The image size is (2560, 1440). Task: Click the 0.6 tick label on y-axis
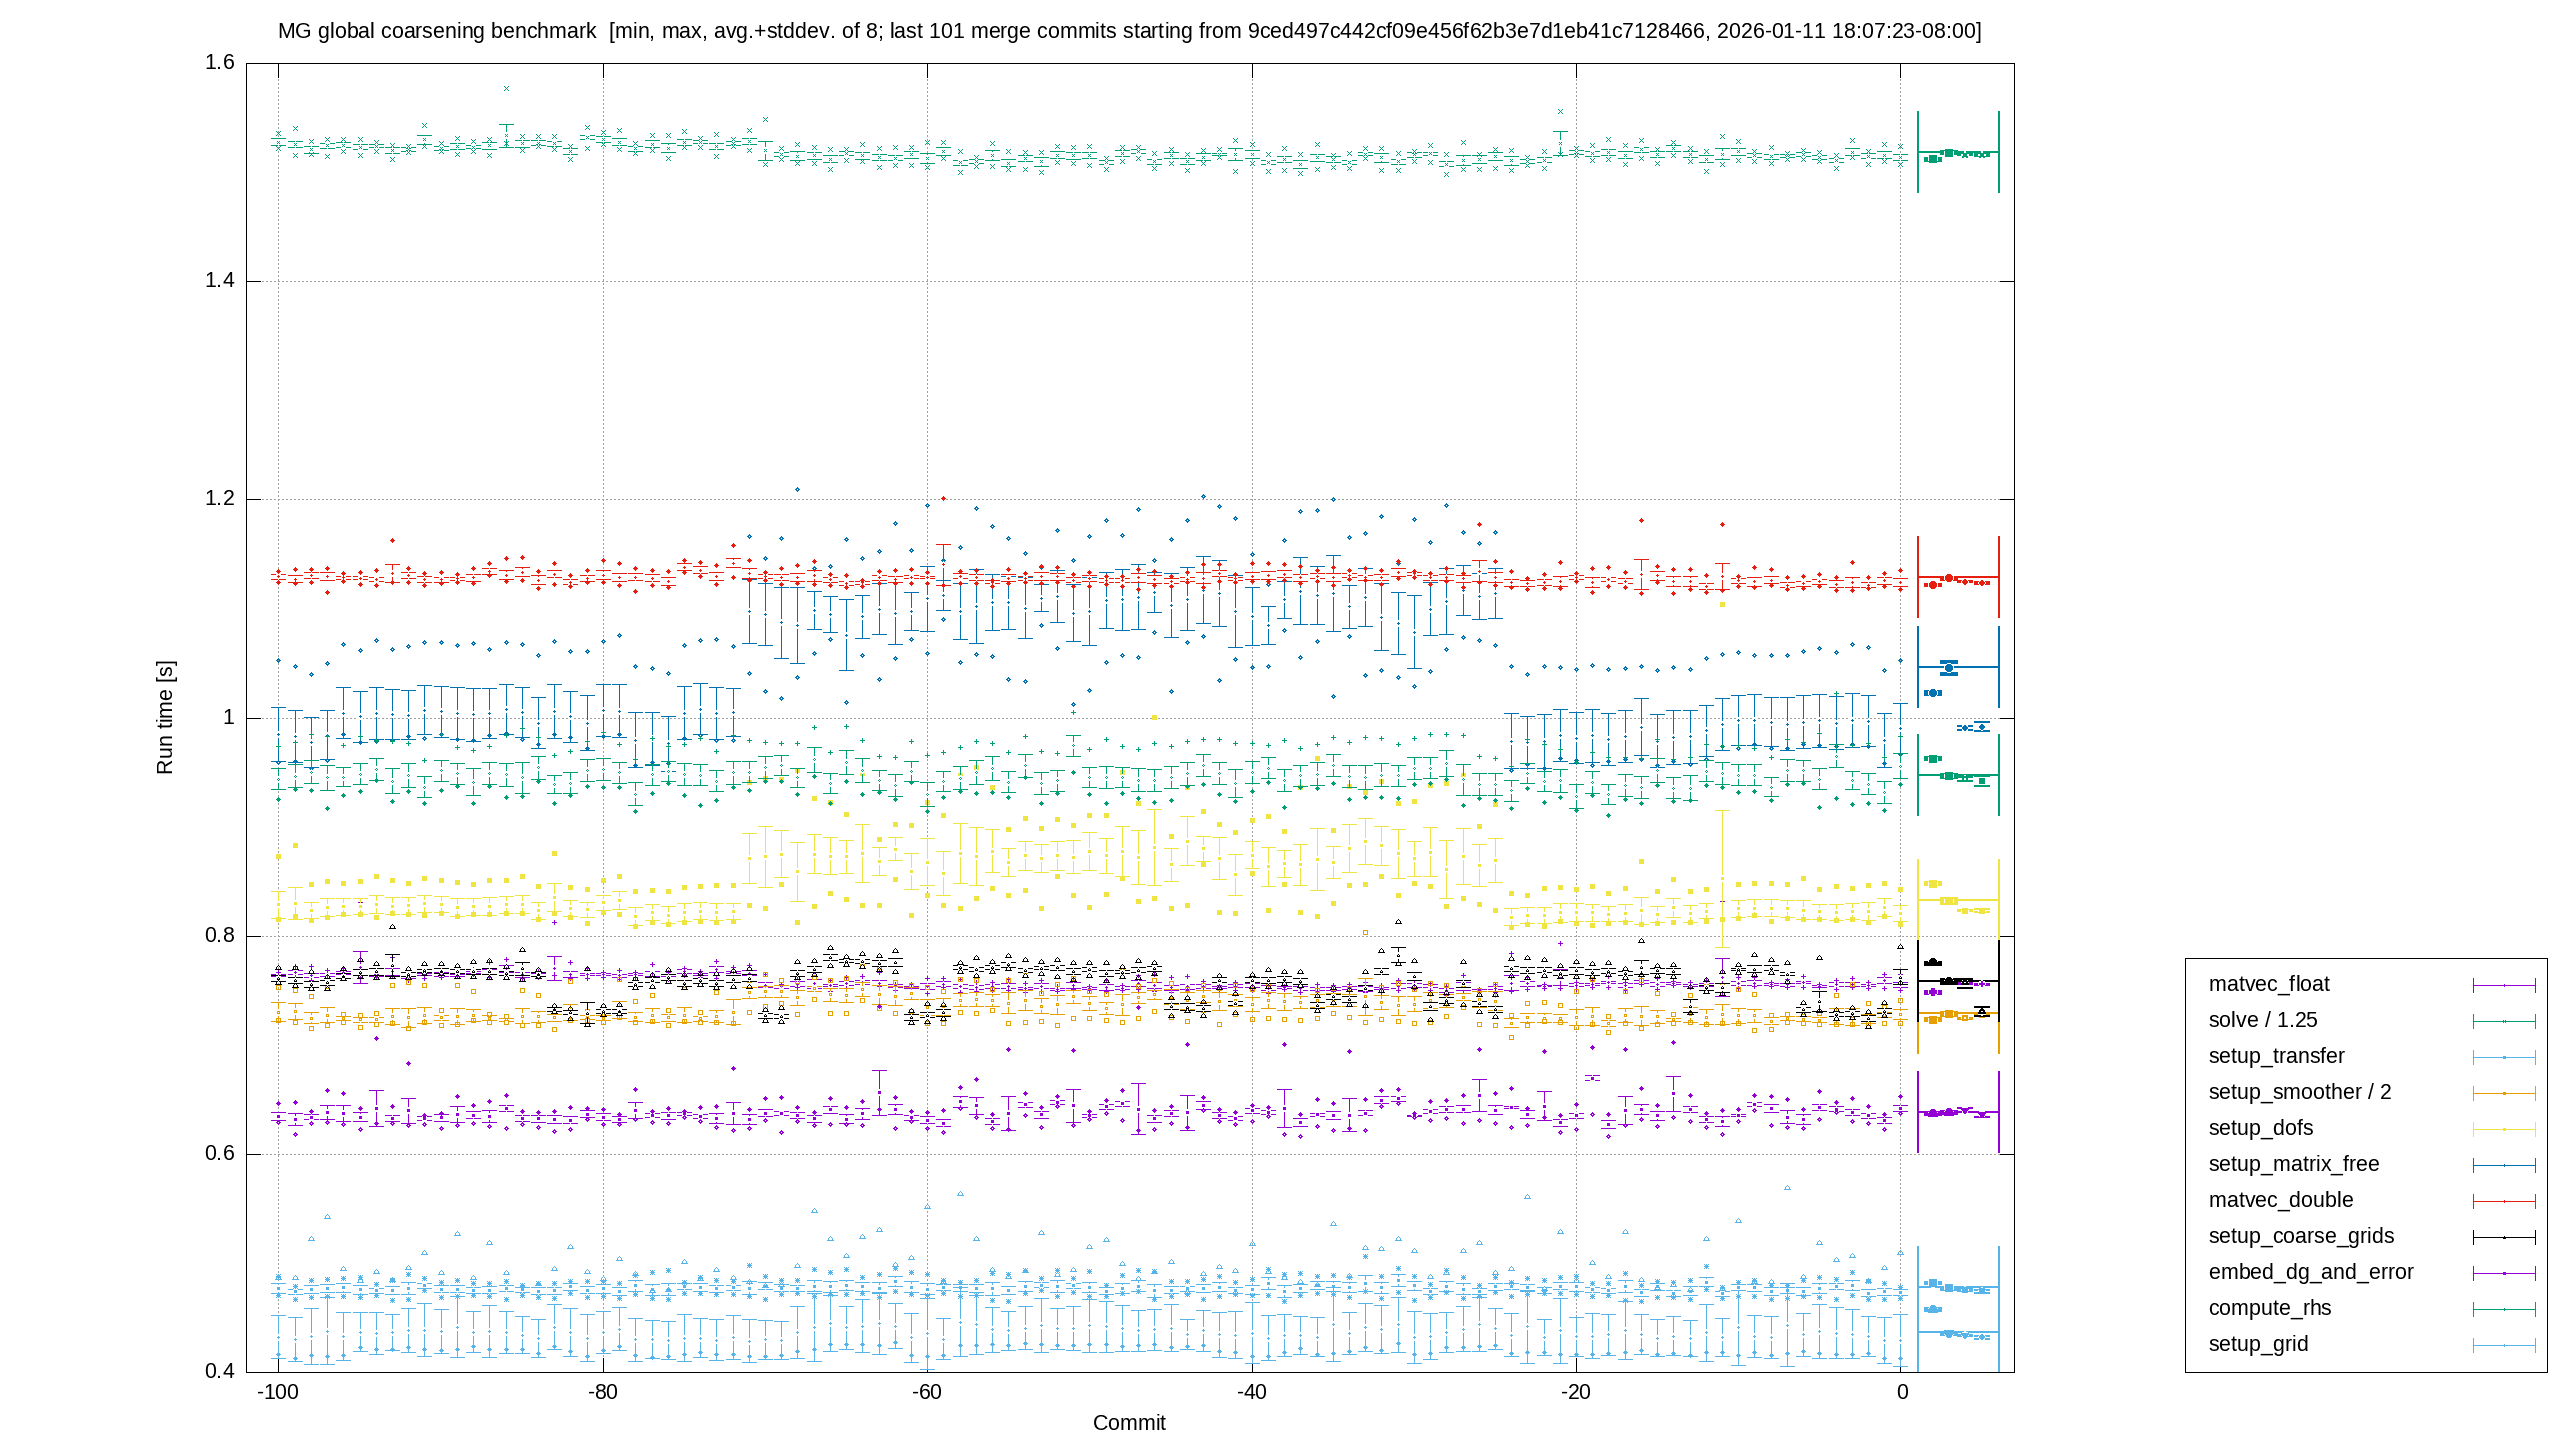coord(219,1153)
